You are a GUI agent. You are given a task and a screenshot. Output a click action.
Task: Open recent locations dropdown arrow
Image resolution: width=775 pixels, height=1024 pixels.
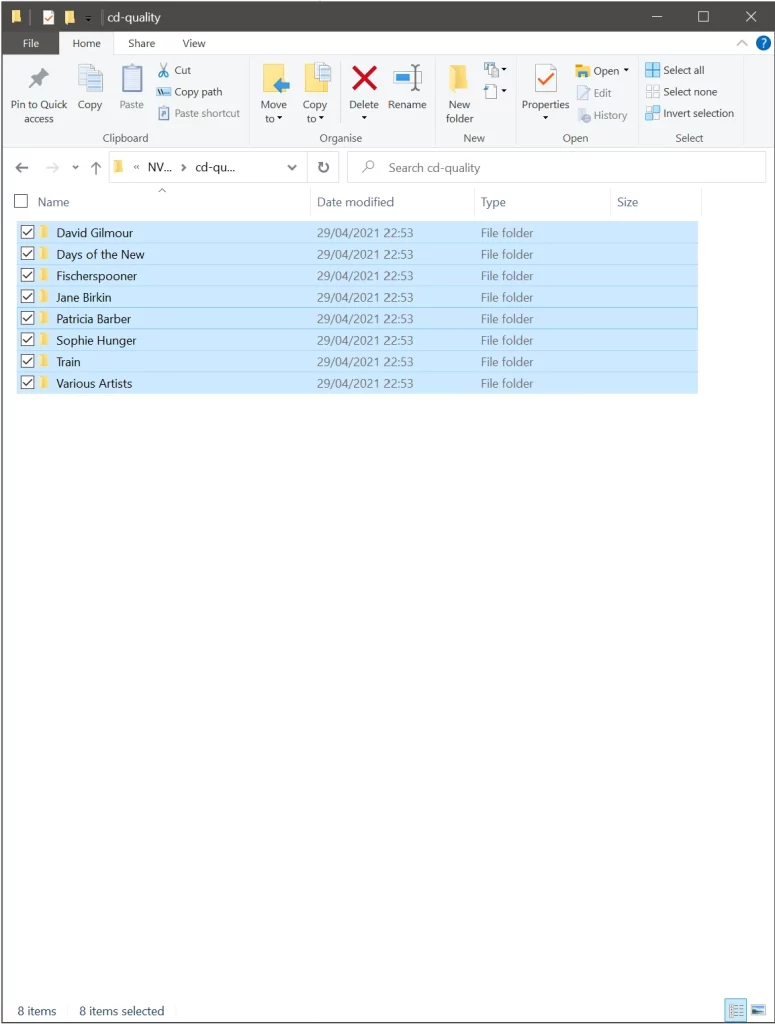76,168
